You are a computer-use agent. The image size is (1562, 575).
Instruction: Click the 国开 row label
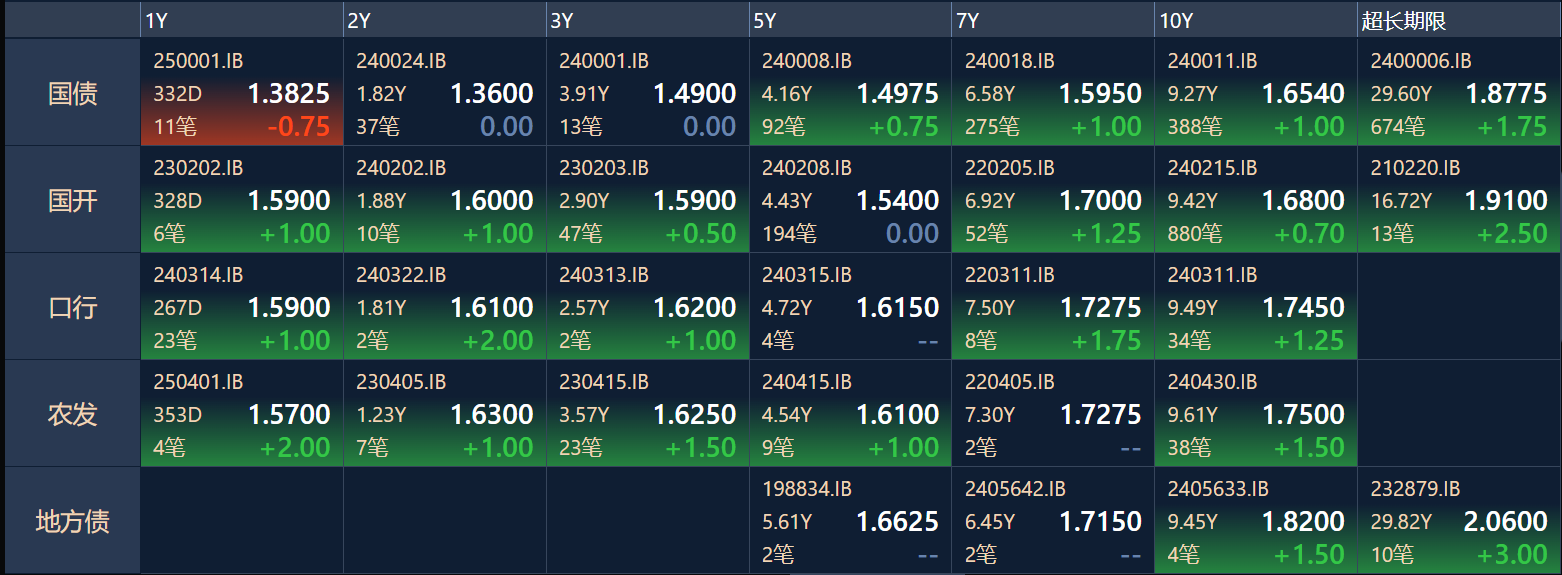point(72,200)
